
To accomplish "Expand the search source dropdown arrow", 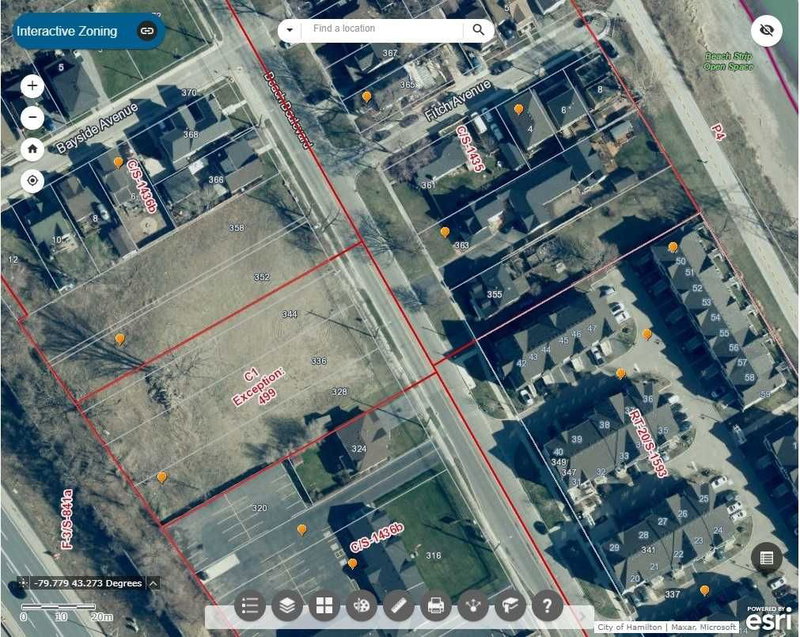I will click(x=289, y=30).
